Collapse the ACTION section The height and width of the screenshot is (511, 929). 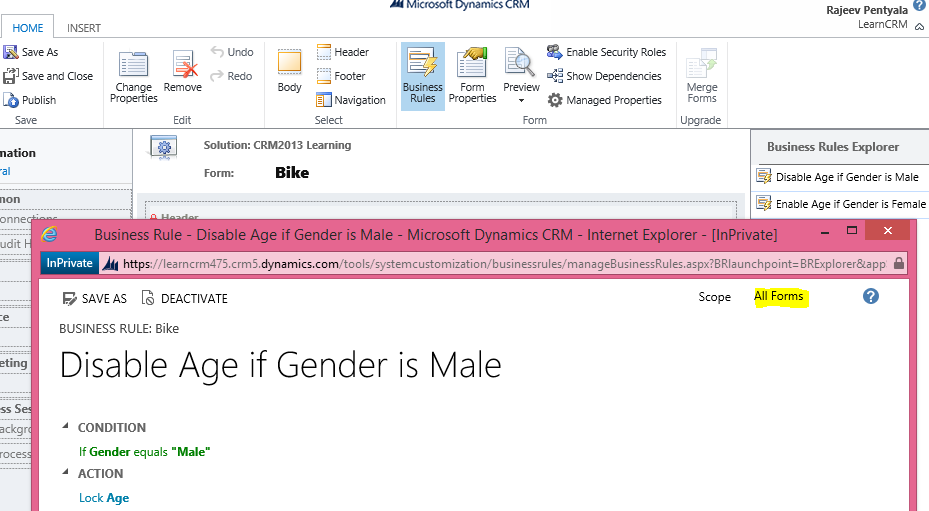click(x=66, y=474)
